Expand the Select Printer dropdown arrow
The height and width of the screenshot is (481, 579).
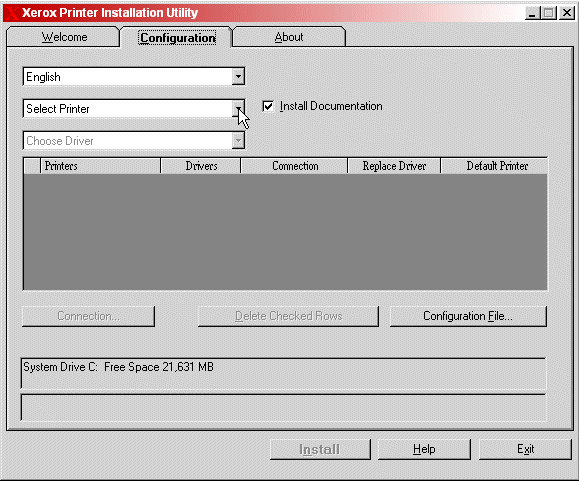pos(239,109)
